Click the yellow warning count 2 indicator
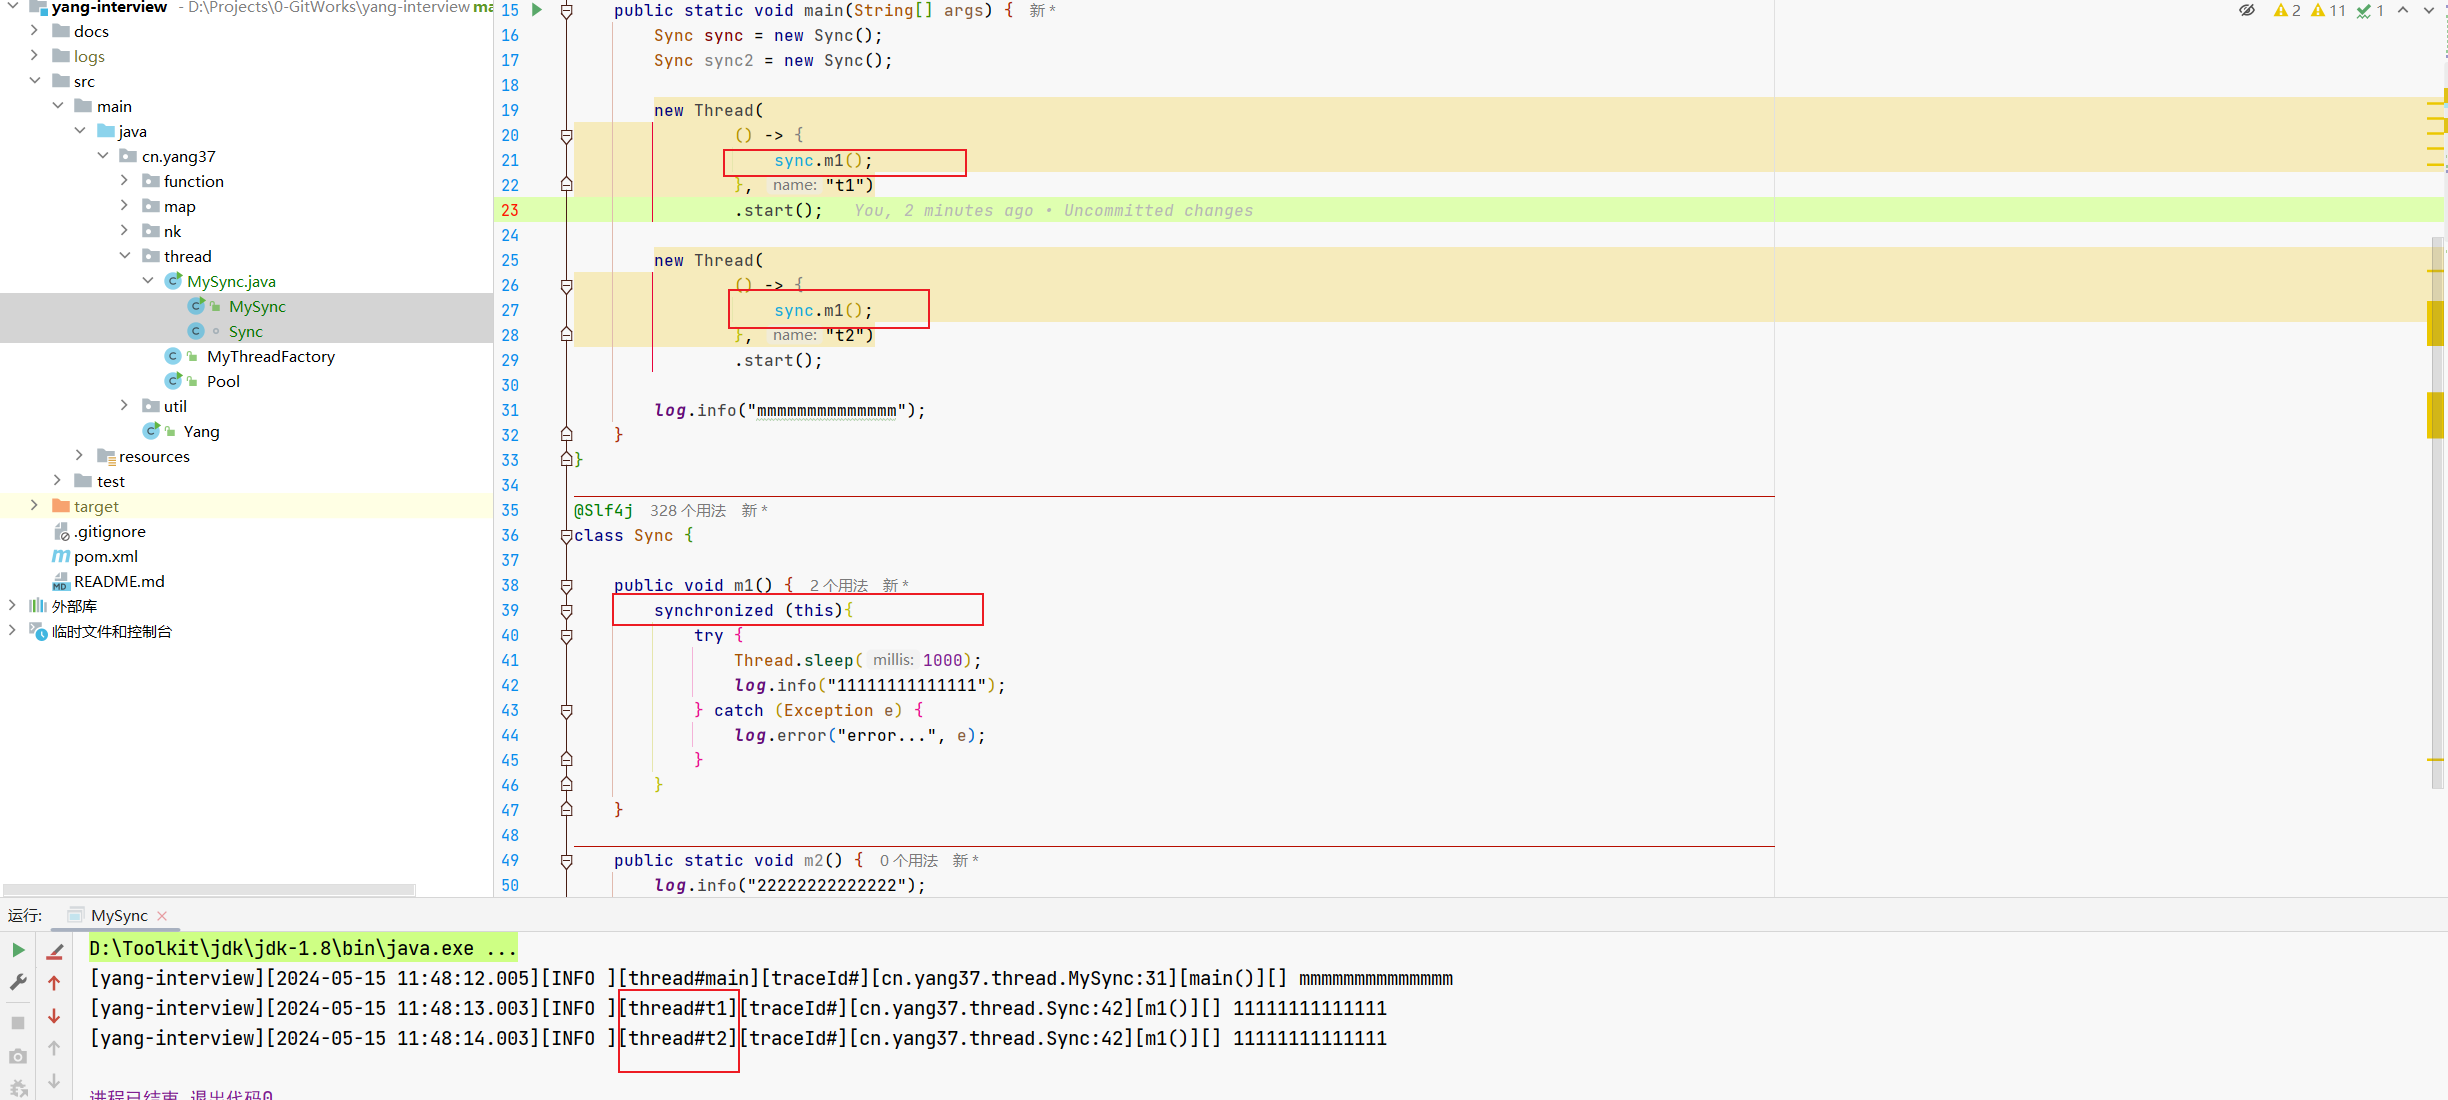This screenshot has height=1100, width=2448. (x=2287, y=10)
